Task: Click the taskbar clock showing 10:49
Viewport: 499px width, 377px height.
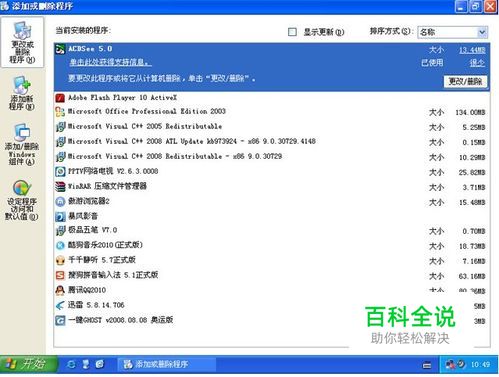Action: (x=480, y=365)
